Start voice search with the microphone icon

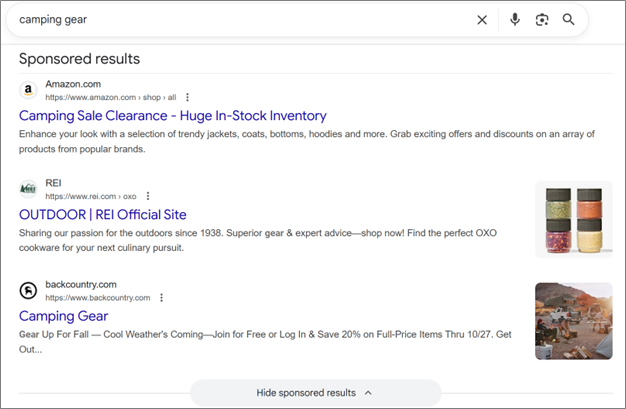pos(514,20)
